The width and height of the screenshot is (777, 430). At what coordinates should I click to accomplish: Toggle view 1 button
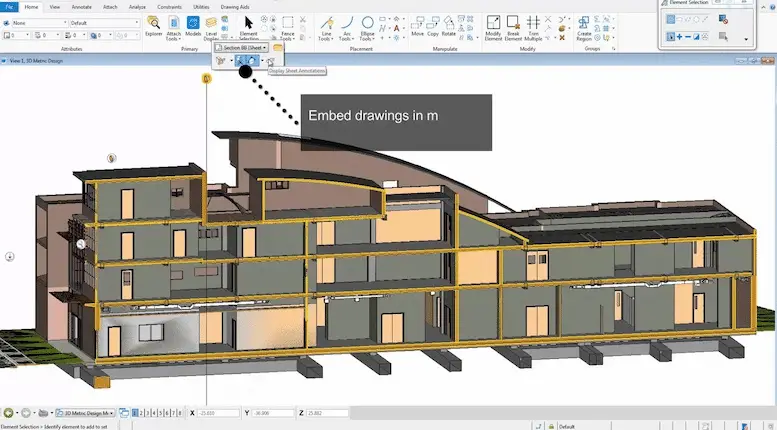(x=135, y=413)
